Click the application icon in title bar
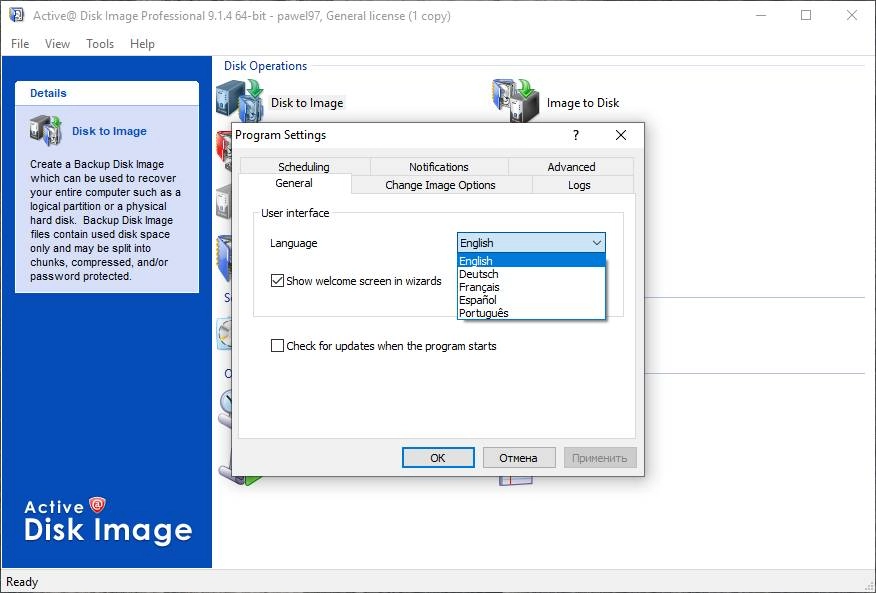The width and height of the screenshot is (876, 593). 17,15
